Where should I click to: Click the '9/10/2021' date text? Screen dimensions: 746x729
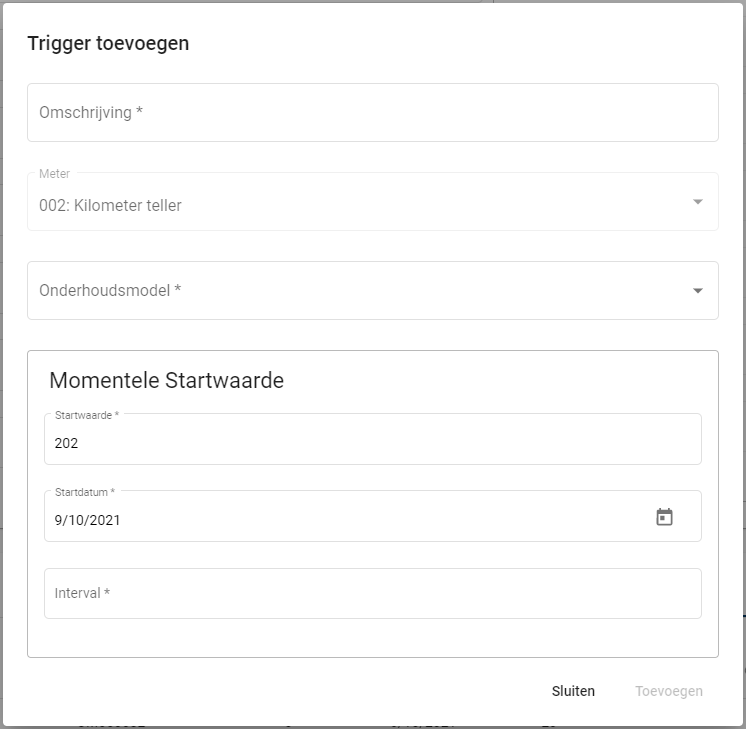(88, 520)
